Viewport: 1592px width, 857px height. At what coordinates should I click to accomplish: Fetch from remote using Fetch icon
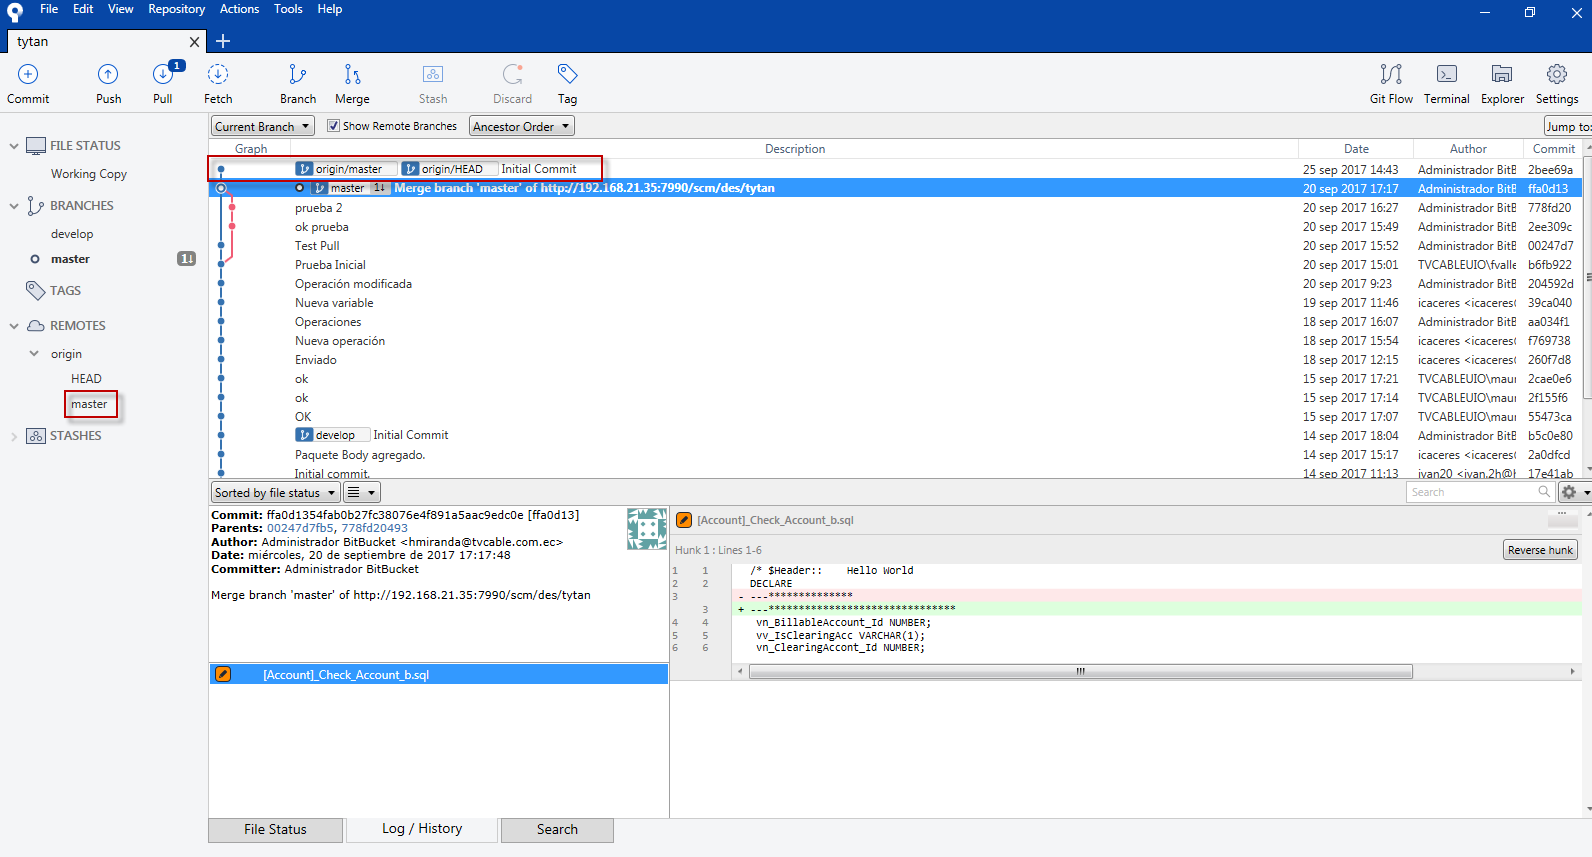coord(218,74)
